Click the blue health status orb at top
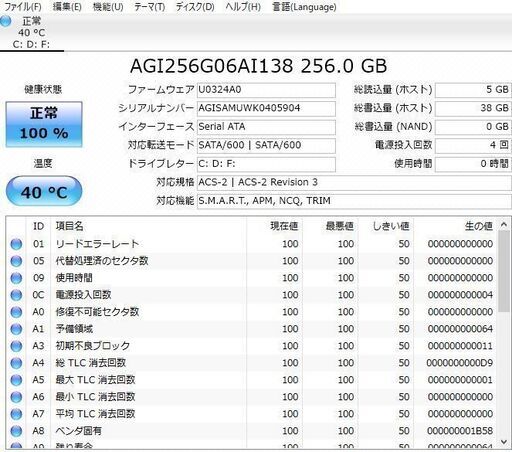The height and width of the screenshot is (452, 512). [x=5, y=21]
